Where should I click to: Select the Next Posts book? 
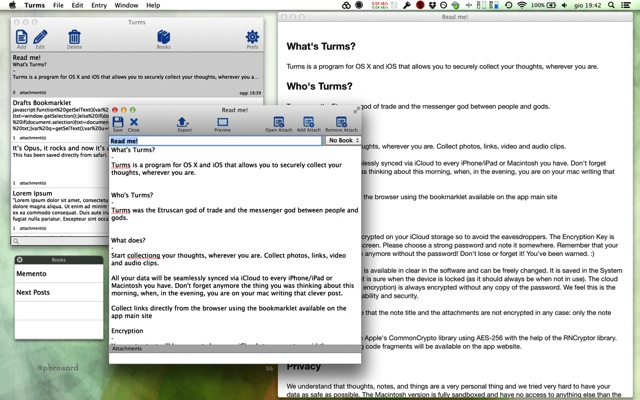point(59,292)
